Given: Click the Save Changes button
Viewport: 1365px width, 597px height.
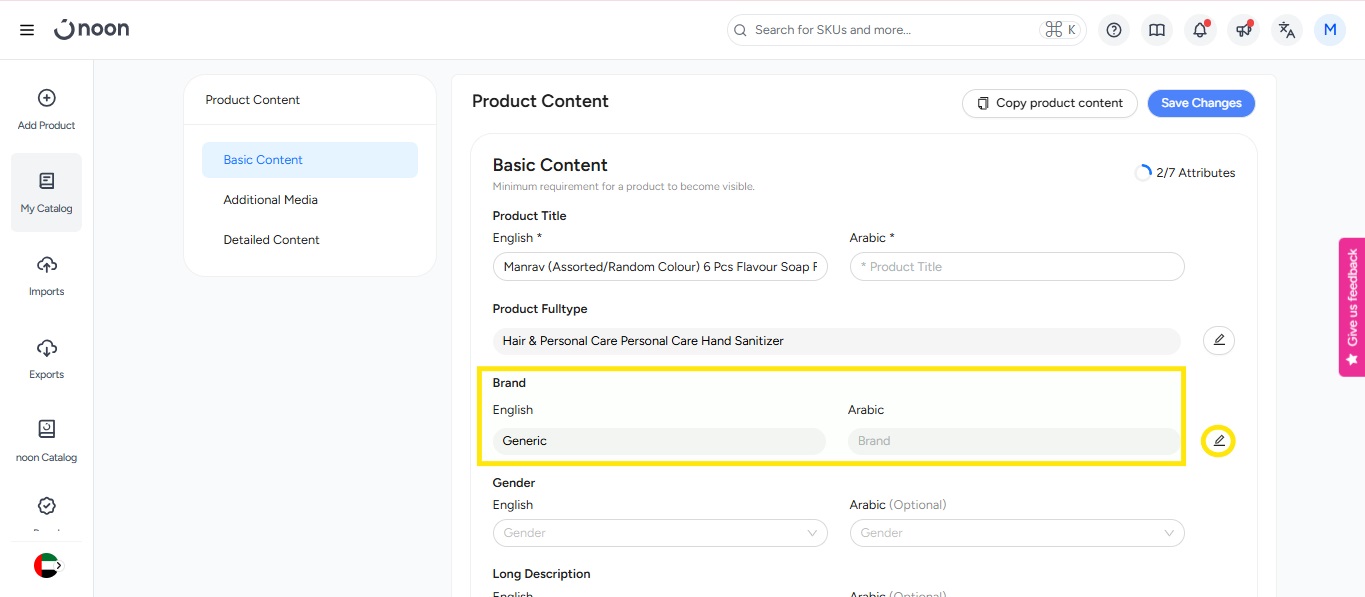Looking at the screenshot, I should coord(1201,103).
